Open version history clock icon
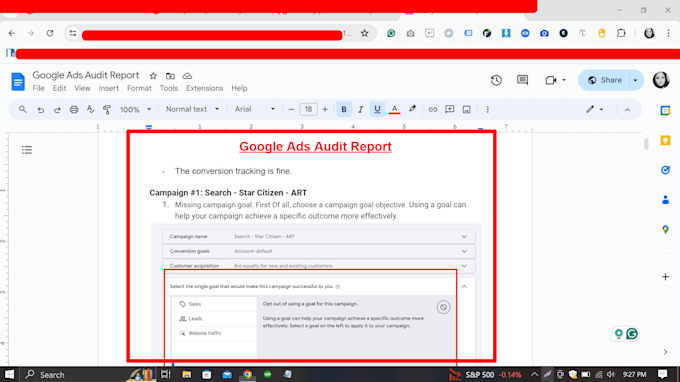680x382 pixels. (497, 80)
